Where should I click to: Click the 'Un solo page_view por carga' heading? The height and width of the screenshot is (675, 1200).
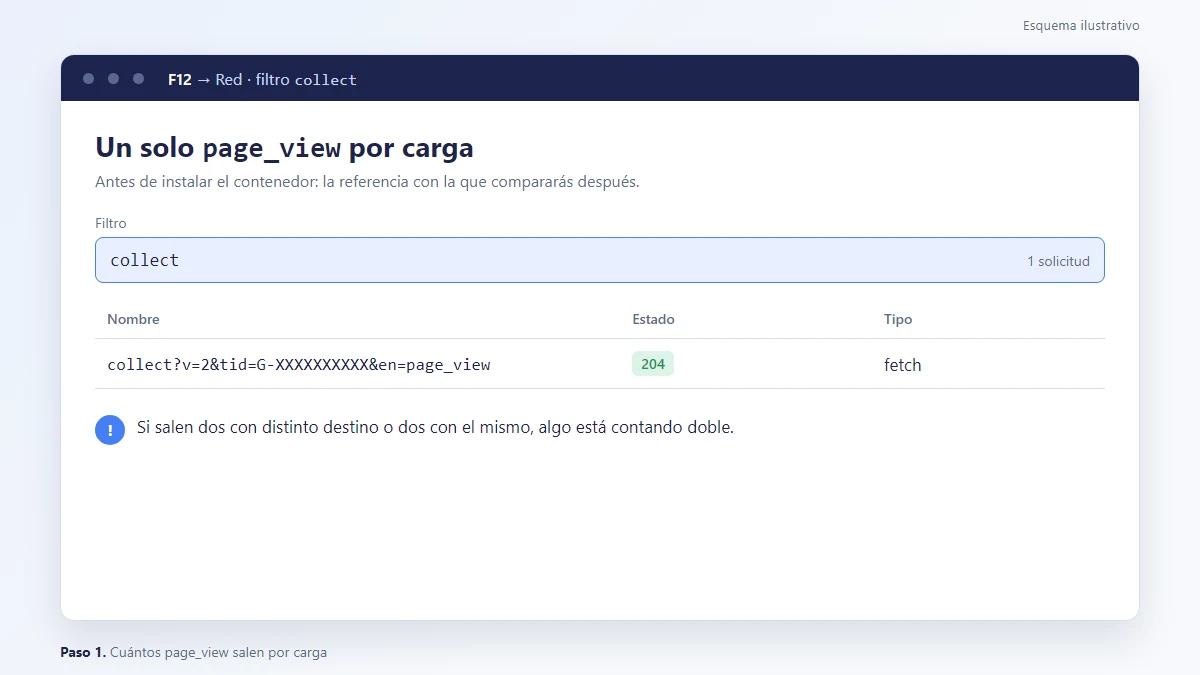[x=284, y=148]
